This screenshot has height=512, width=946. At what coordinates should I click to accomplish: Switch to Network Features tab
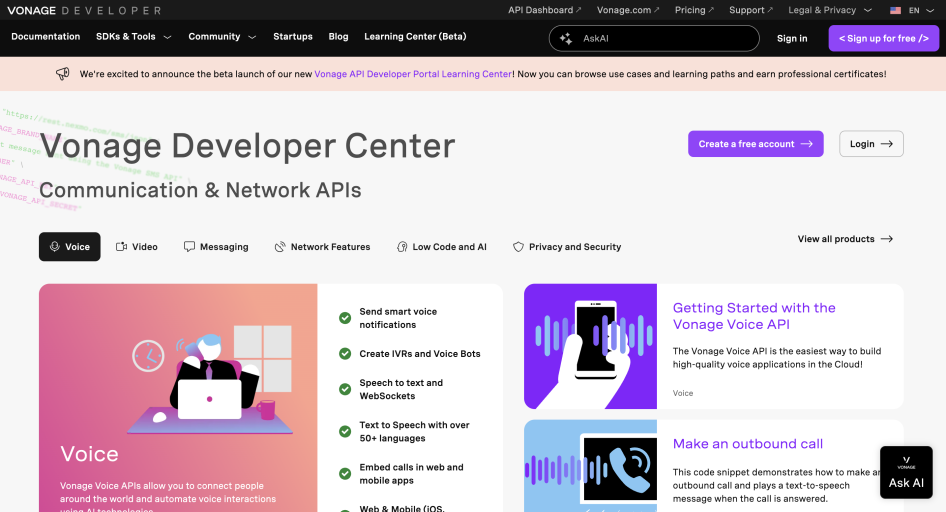[322, 247]
